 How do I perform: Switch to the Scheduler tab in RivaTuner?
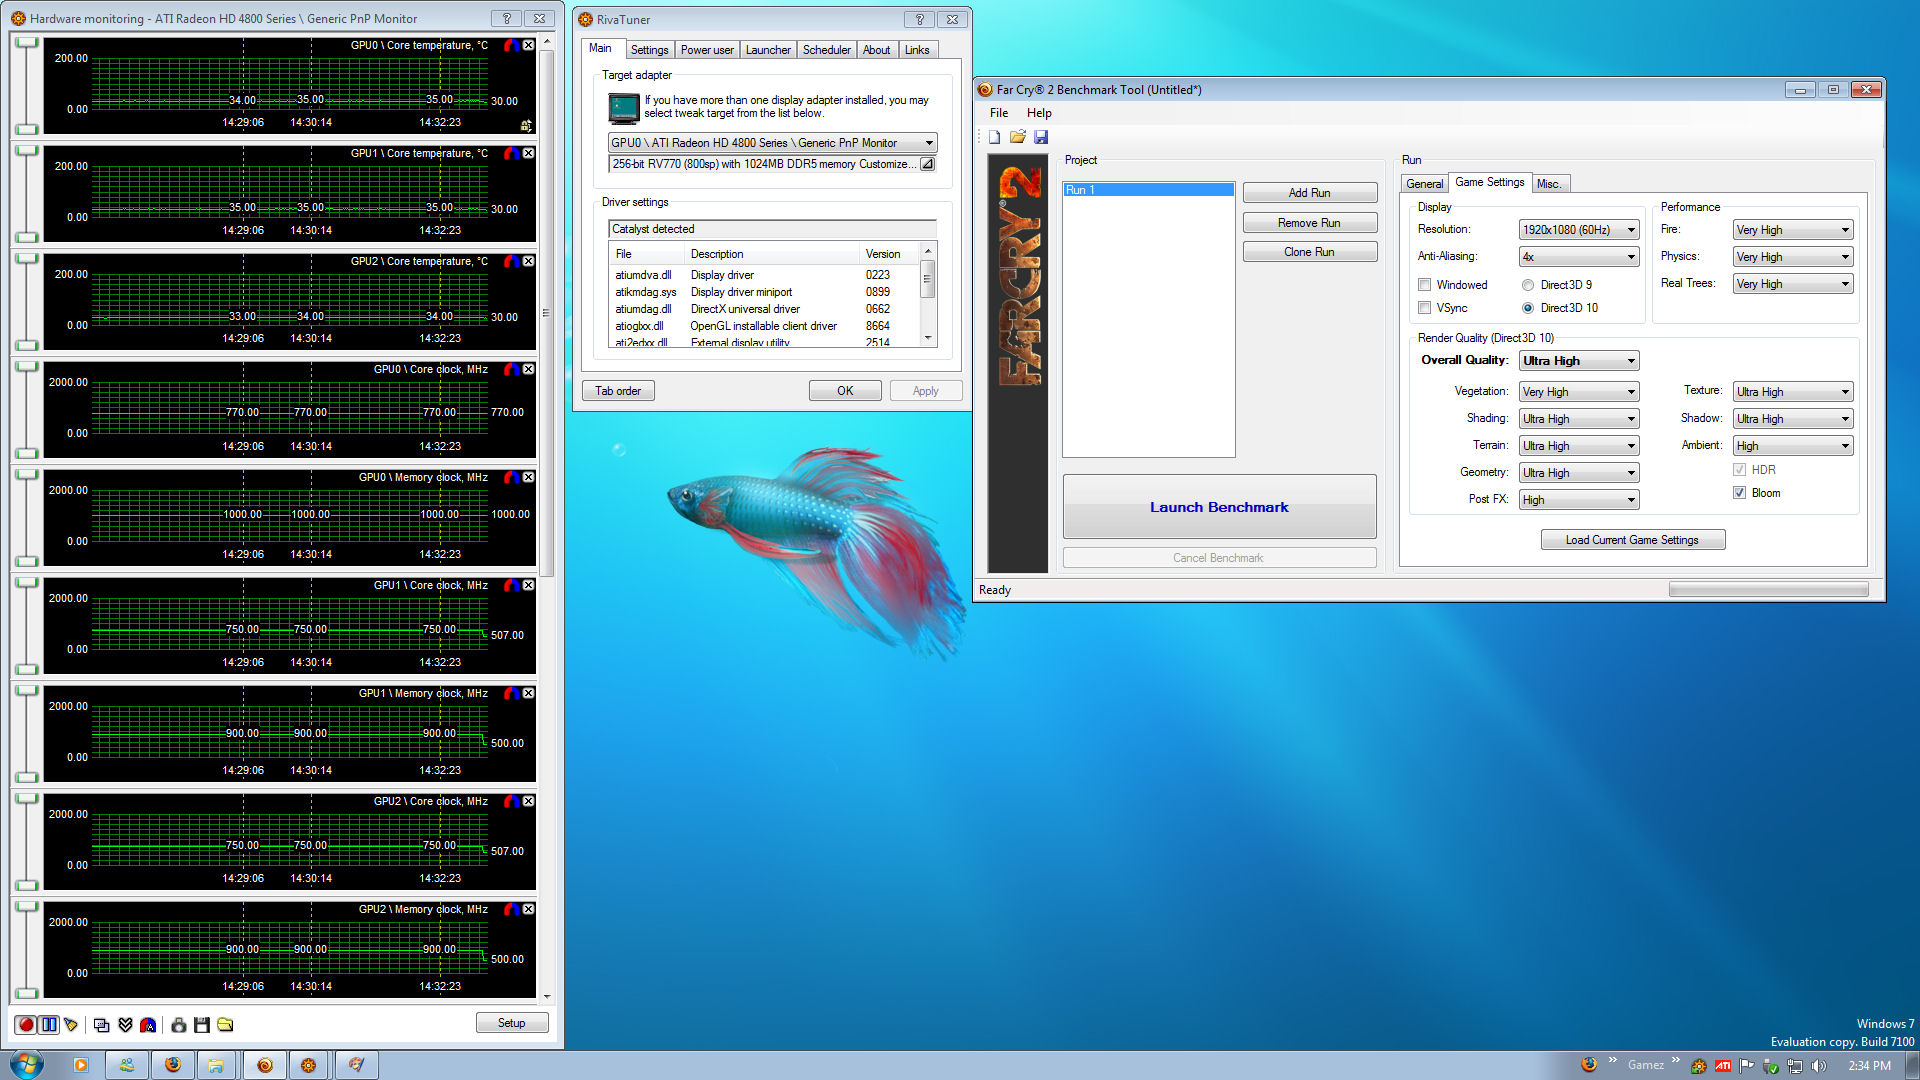point(826,50)
